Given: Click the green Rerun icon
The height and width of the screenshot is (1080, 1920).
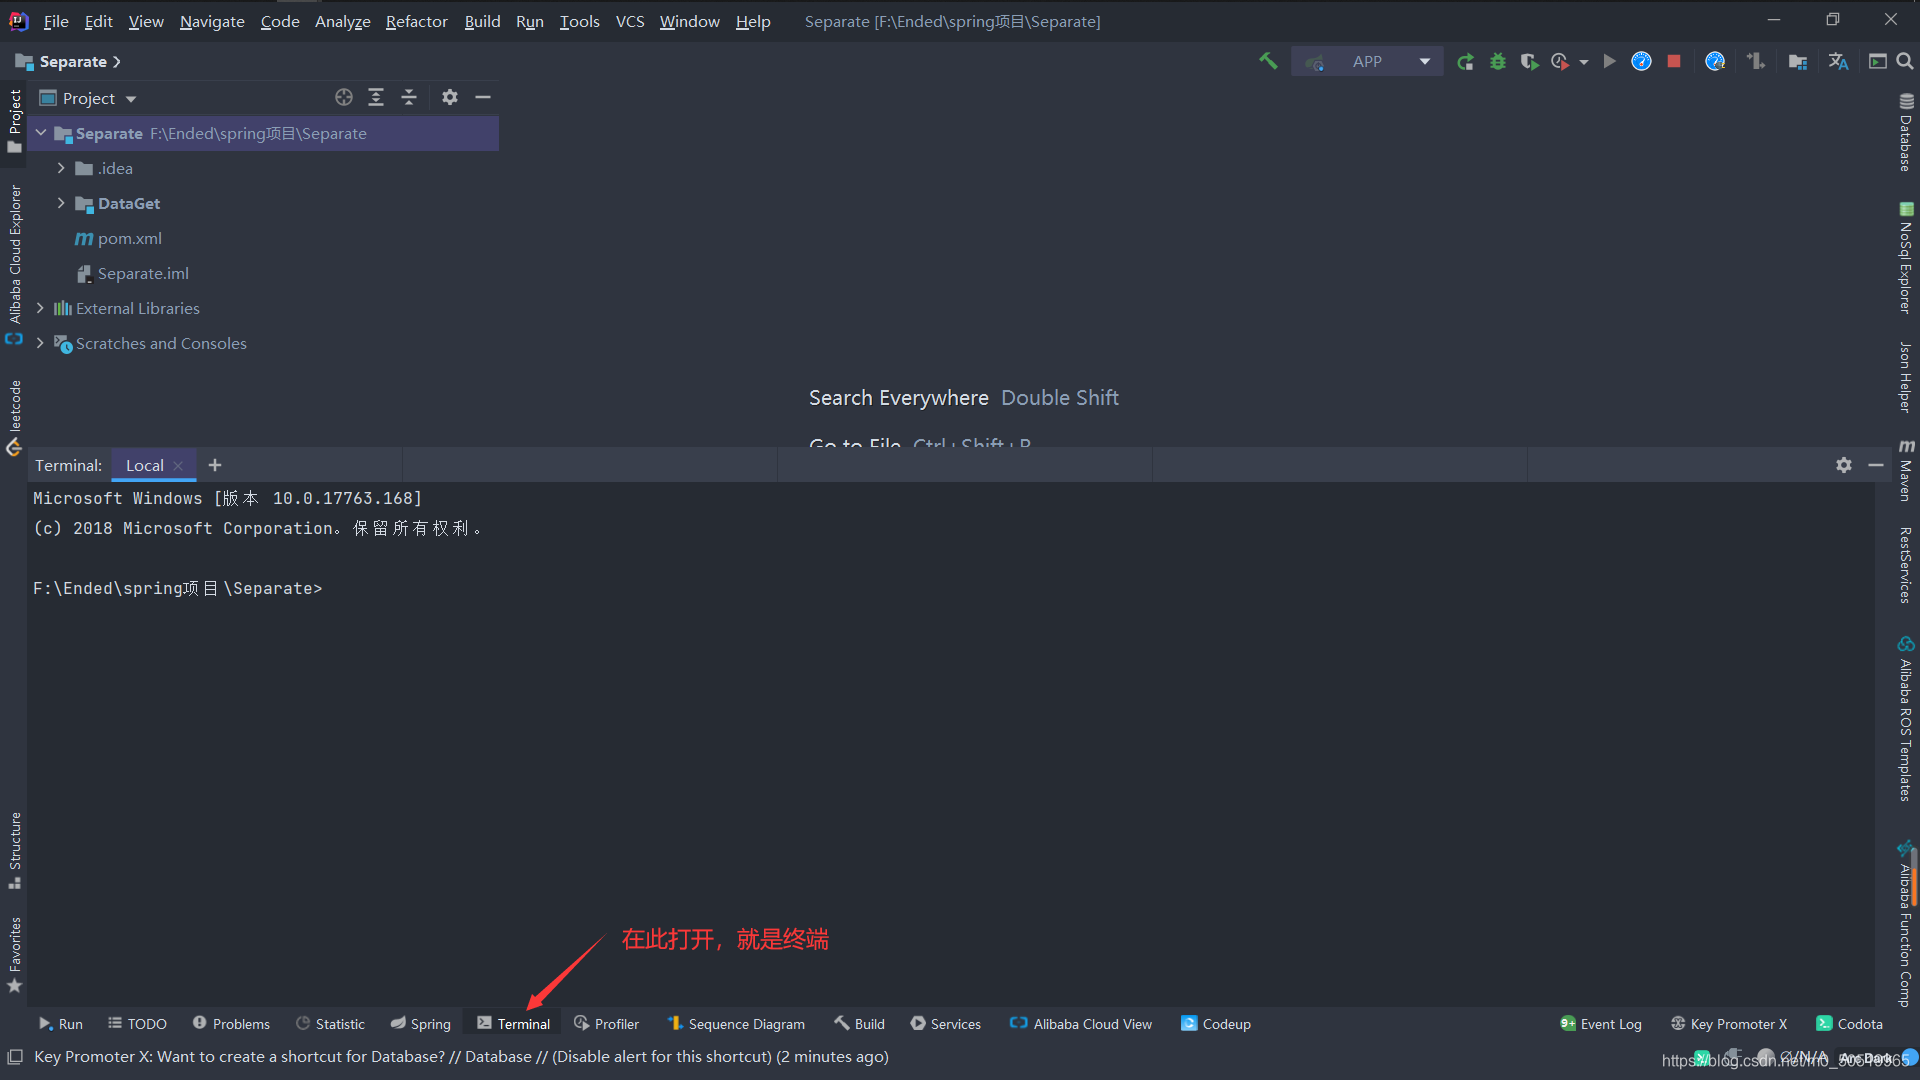Looking at the screenshot, I should [x=1465, y=62].
